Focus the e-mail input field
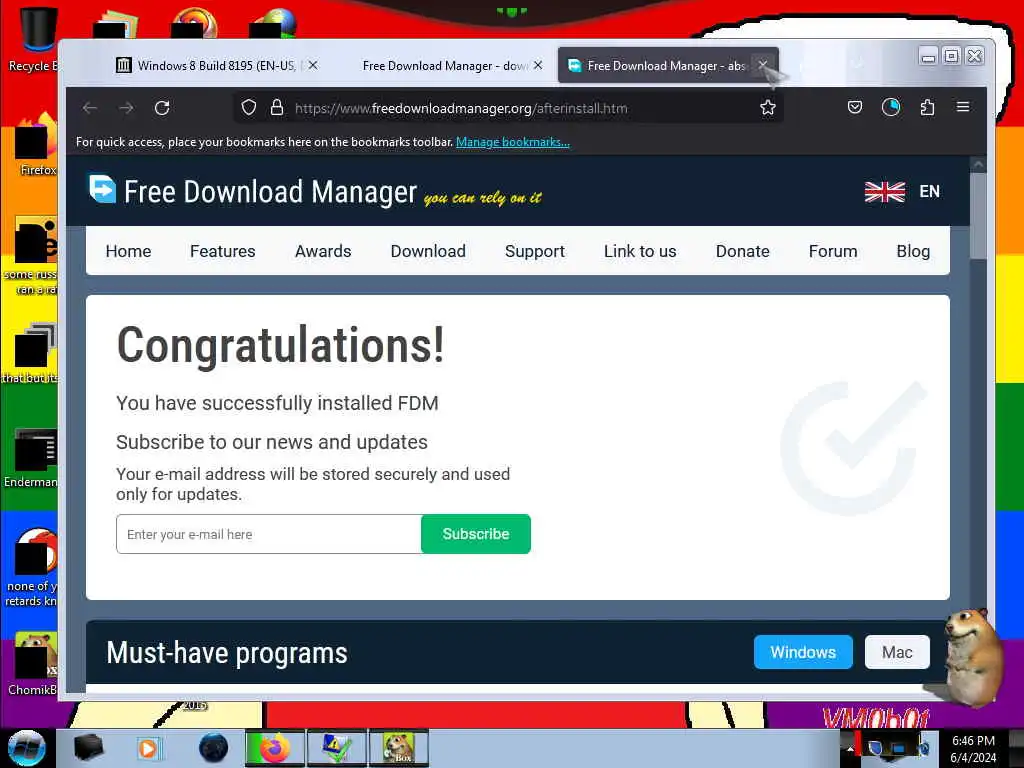 [269, 534]
